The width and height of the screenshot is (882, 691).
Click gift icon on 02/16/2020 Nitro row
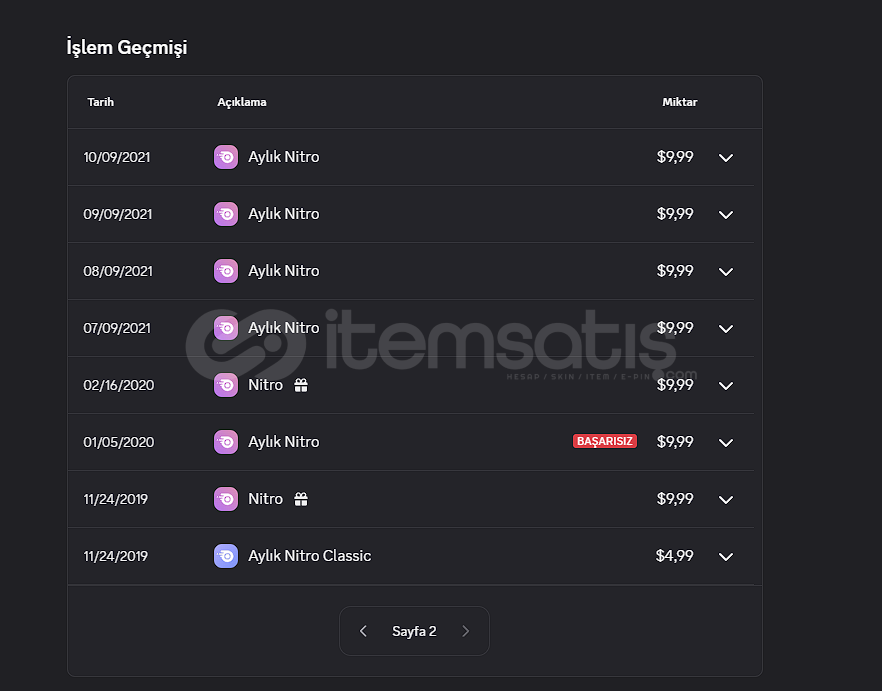coord(301,385)
